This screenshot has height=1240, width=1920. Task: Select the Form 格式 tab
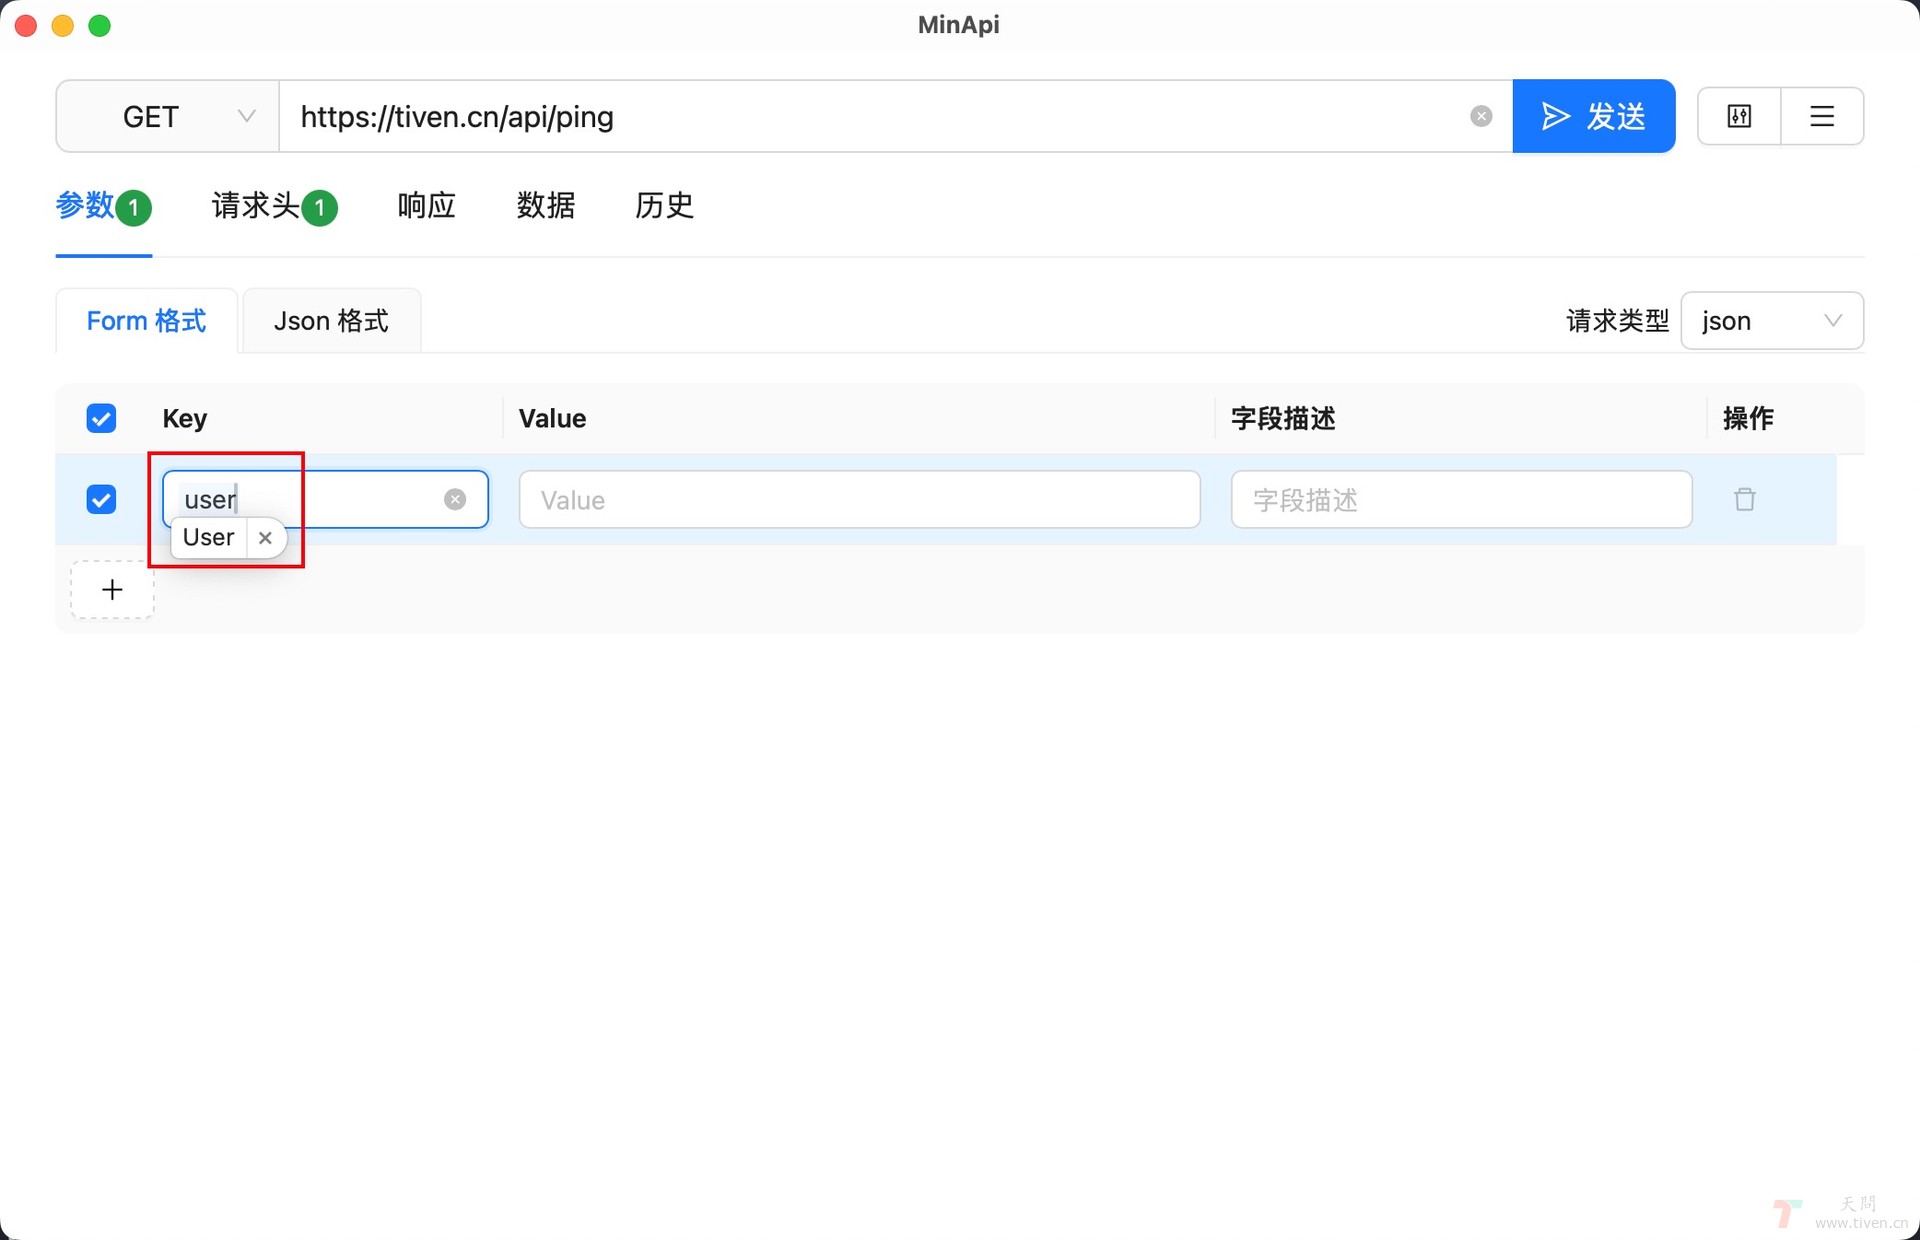147,321
